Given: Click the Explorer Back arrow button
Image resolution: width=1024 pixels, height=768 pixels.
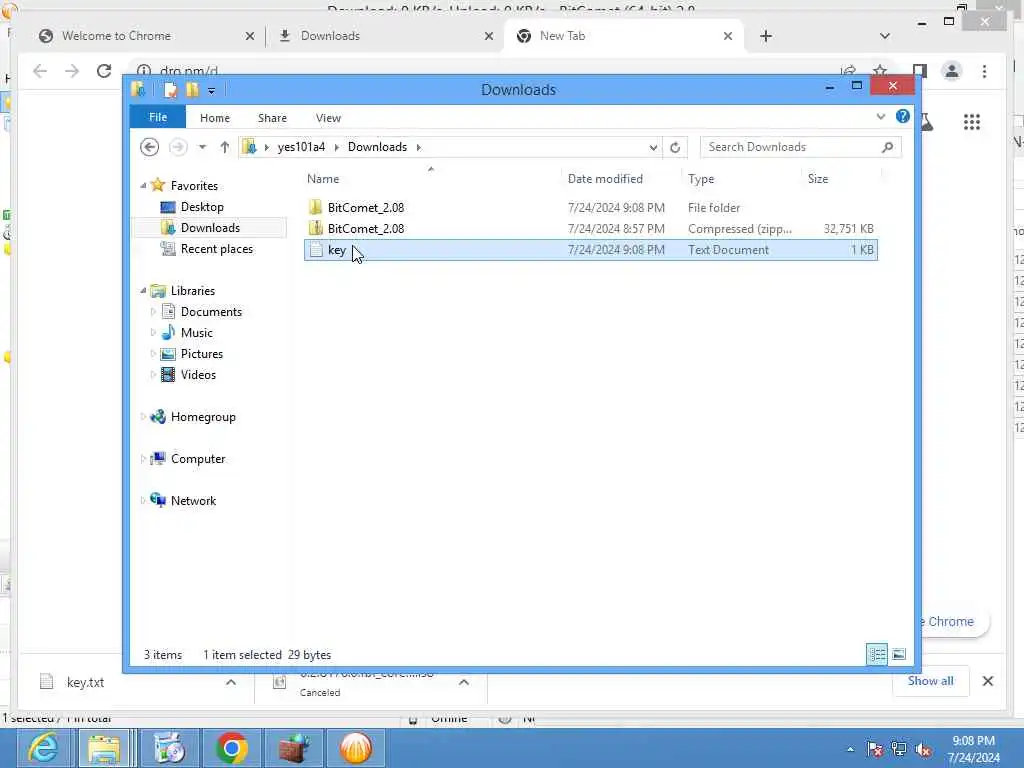Looking at the screenshot, I should [x=150, y=147].
